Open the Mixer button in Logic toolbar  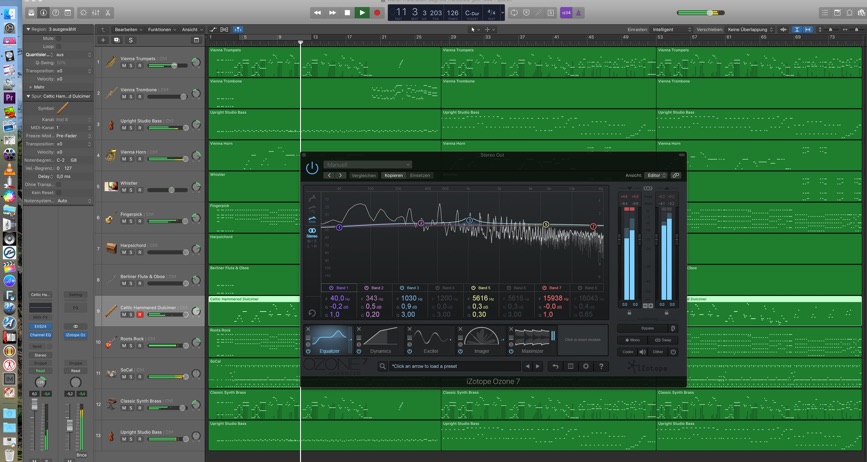click(96, 12)
